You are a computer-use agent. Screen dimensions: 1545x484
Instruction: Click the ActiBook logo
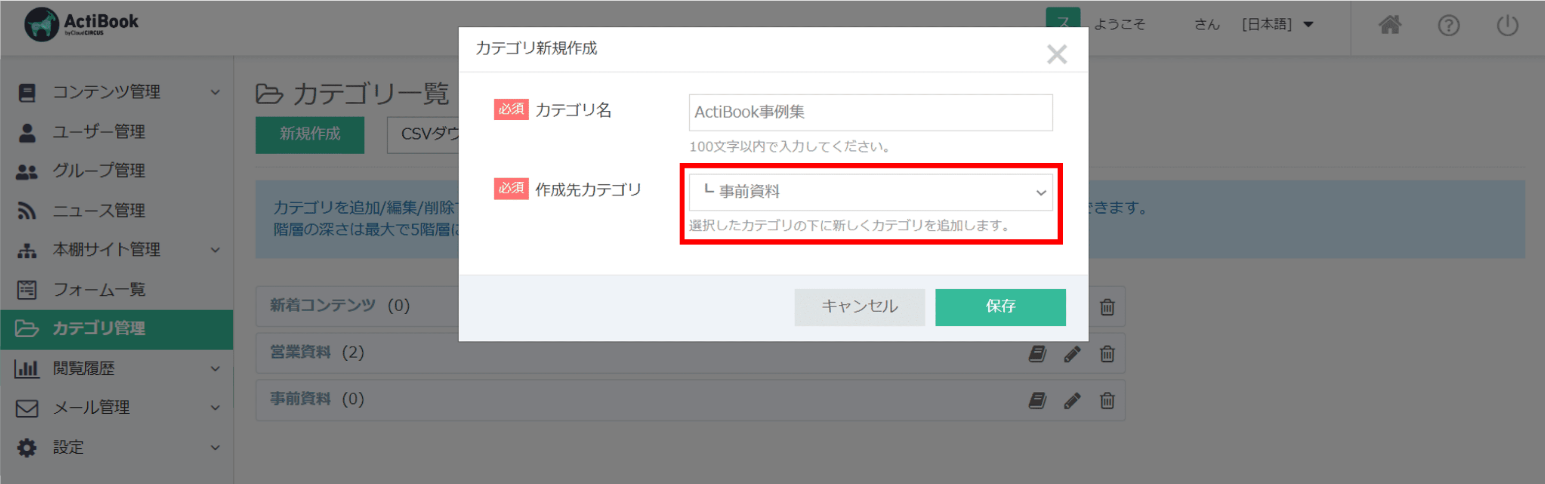point(82,26)
